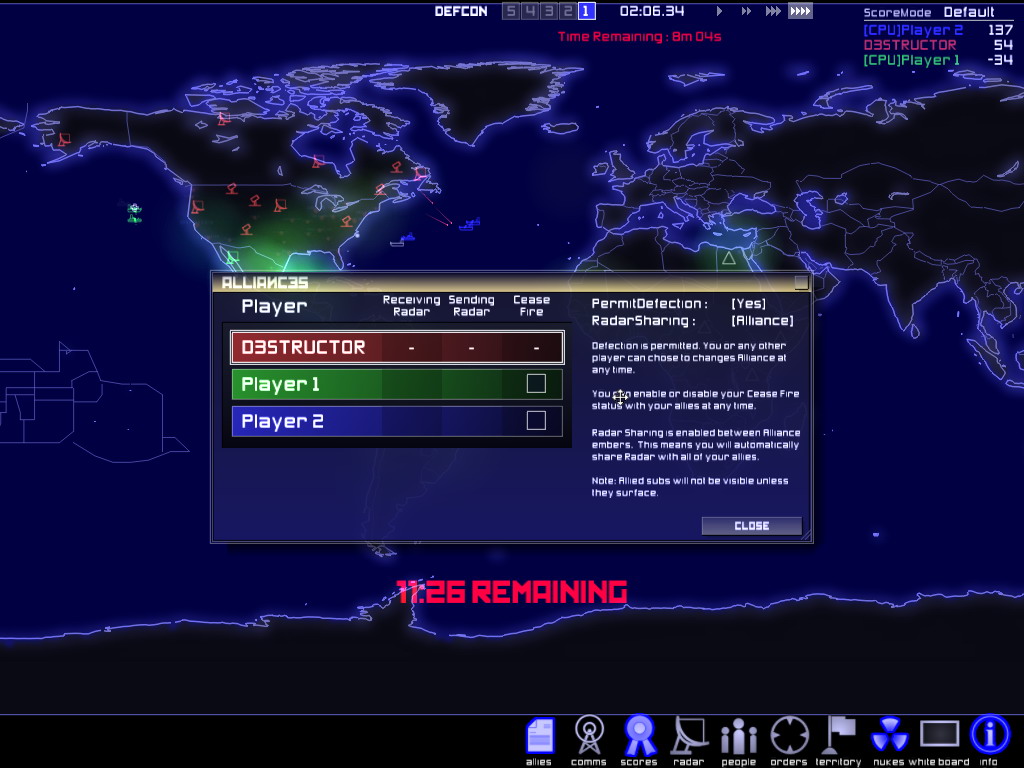This screenshot has height=768, width=1024.
Task: Select the four-arrow fastest game speed
Action: point(800,11)
